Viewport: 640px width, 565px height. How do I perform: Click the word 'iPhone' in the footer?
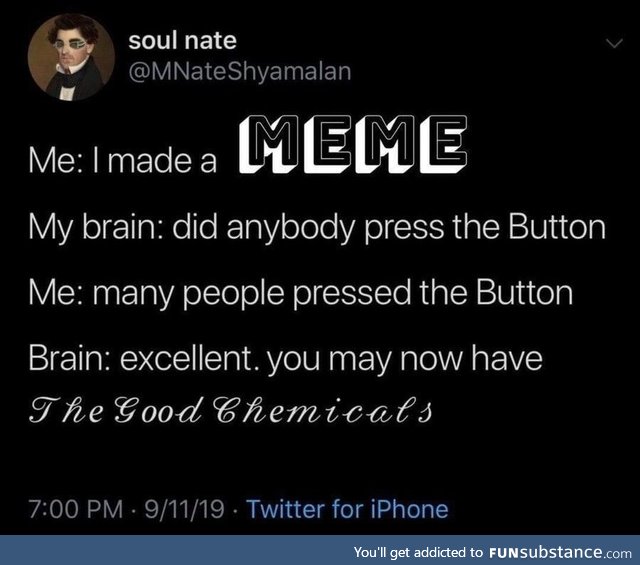click(409, 509)
